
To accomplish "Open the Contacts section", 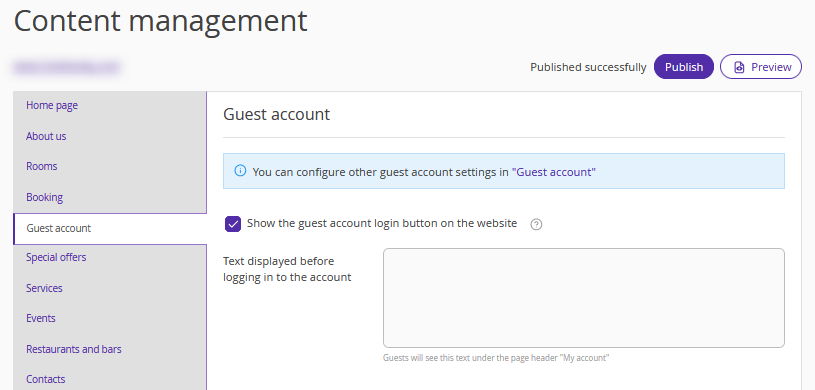I will pos(46,379).
